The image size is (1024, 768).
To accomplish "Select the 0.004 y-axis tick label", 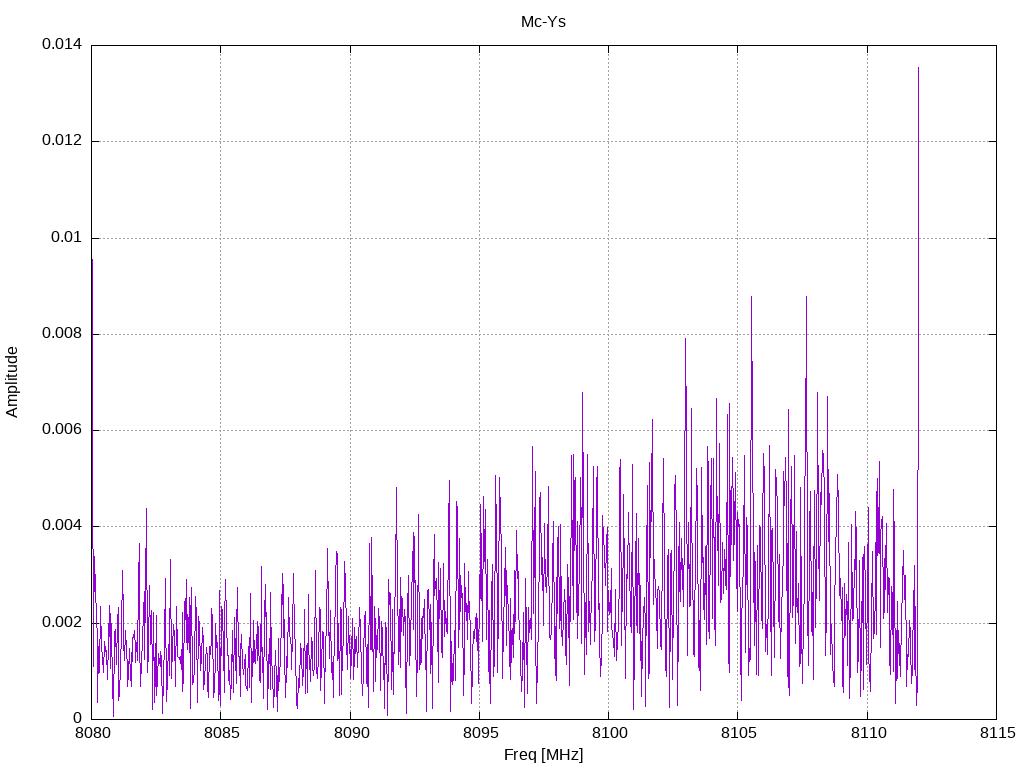I will point(61,526).
